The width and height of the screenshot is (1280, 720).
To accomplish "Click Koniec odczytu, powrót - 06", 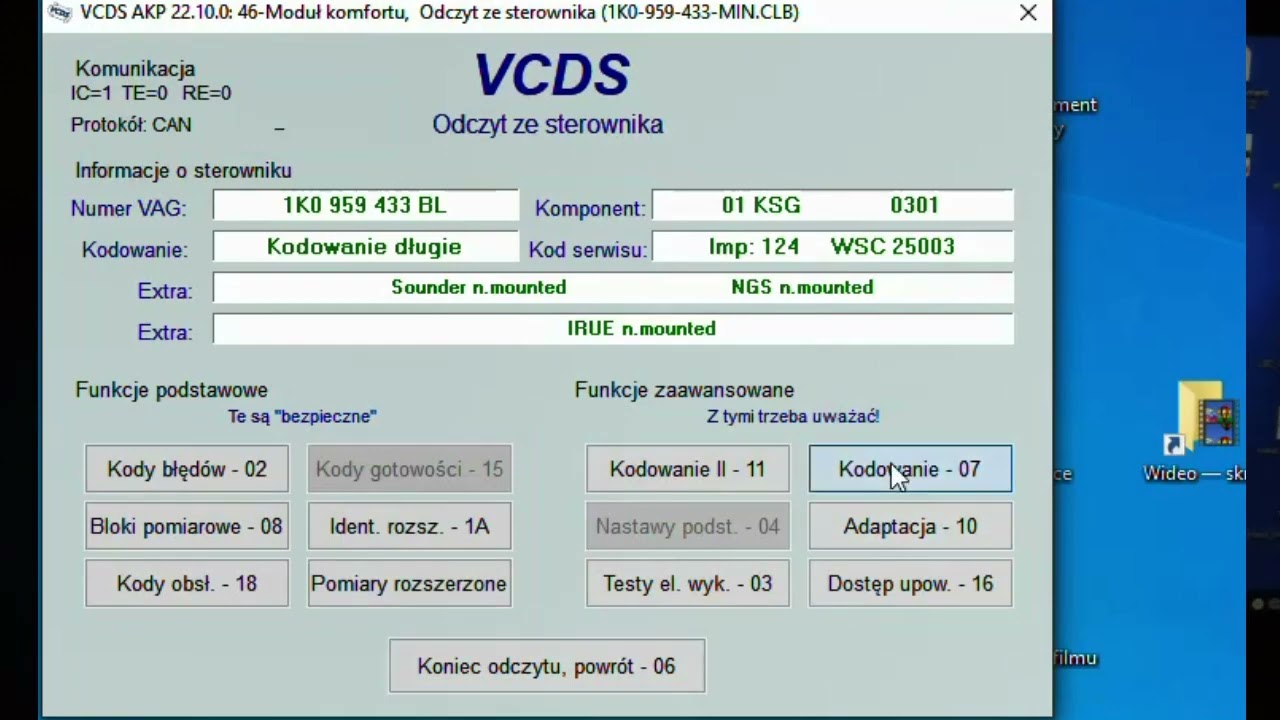I will pyautogui.click(x=547, y=666).
